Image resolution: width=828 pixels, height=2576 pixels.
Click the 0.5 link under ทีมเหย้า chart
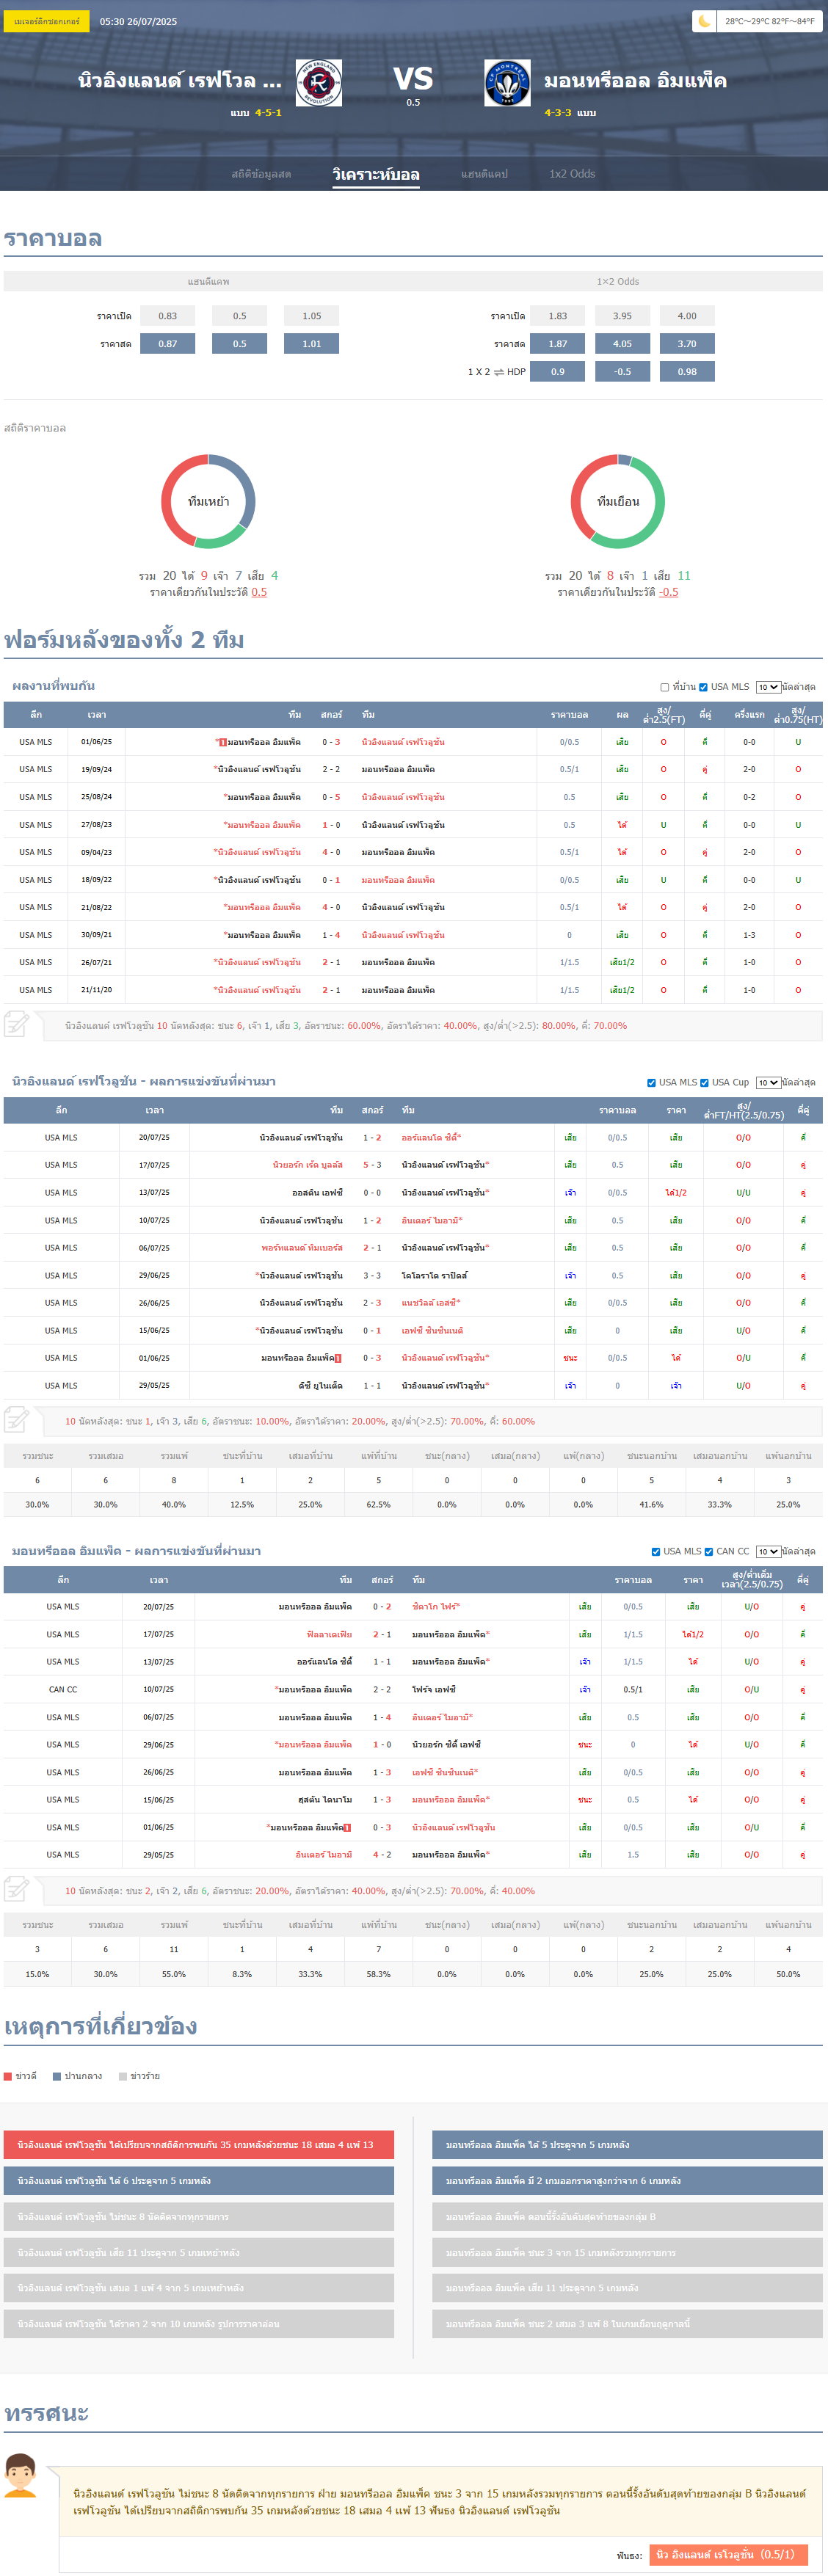(259, 592)
